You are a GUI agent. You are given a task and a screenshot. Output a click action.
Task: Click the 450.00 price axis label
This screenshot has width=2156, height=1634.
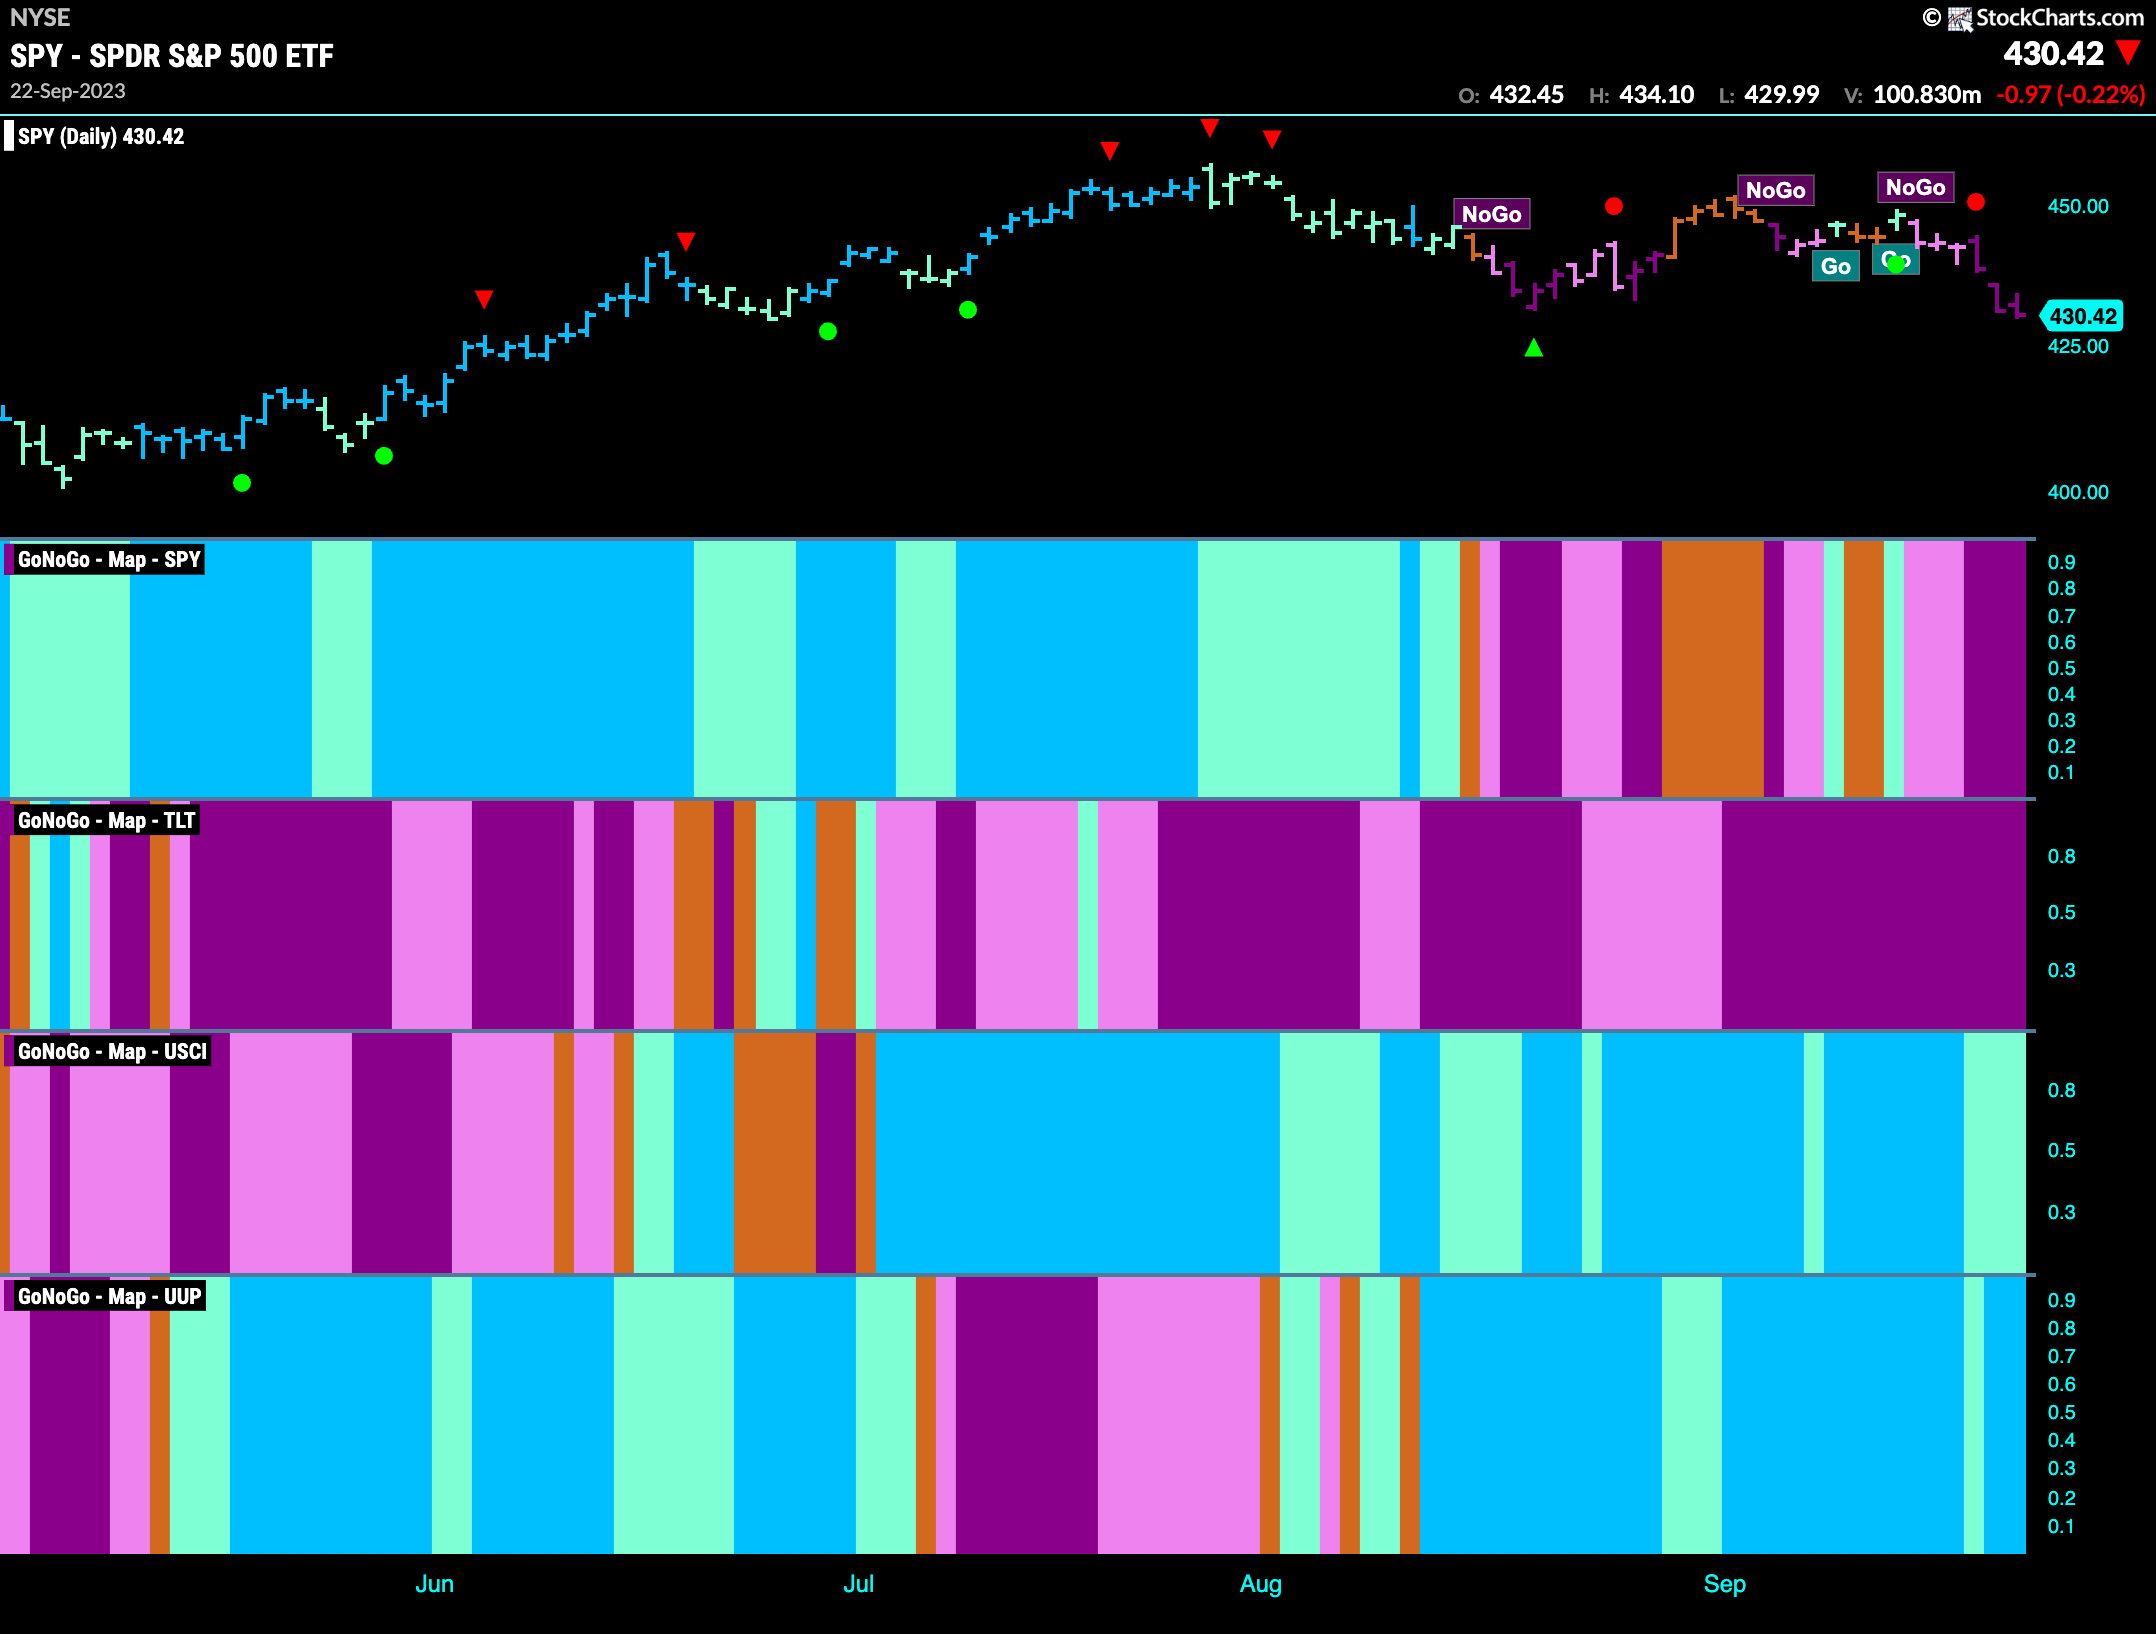click(x=2078, y=206)
